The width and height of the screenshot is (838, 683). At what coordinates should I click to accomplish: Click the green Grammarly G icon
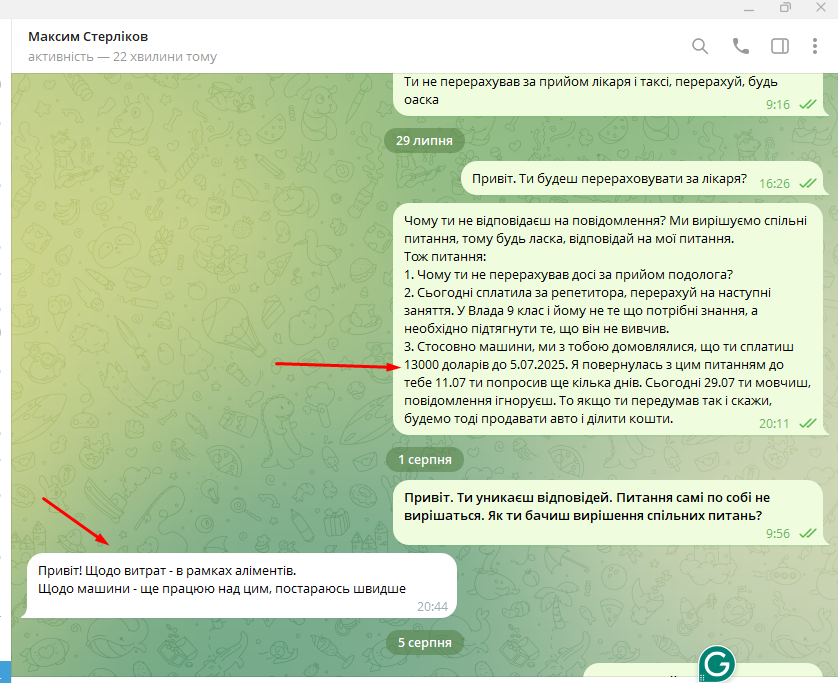pos(717,664)
